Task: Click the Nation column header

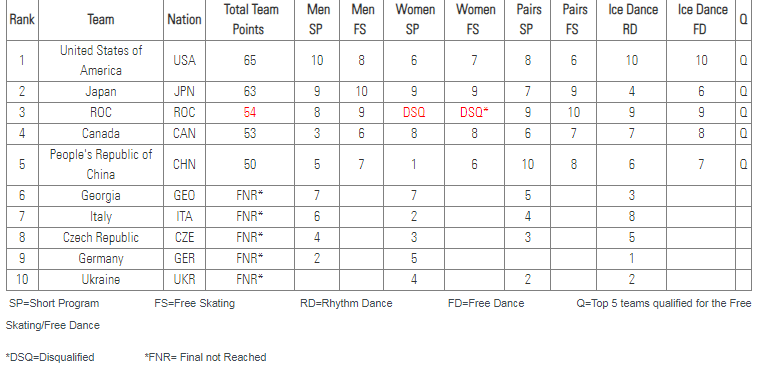Action: click(x=184, y=20)
